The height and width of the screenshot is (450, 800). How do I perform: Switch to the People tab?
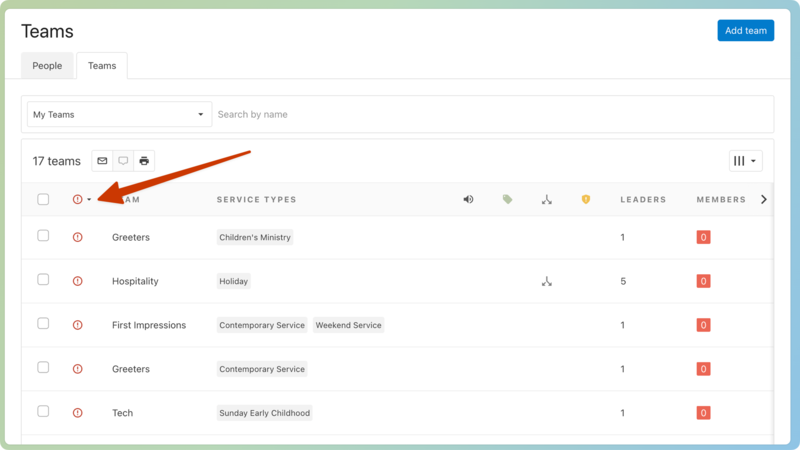click(x=47, y=66)
